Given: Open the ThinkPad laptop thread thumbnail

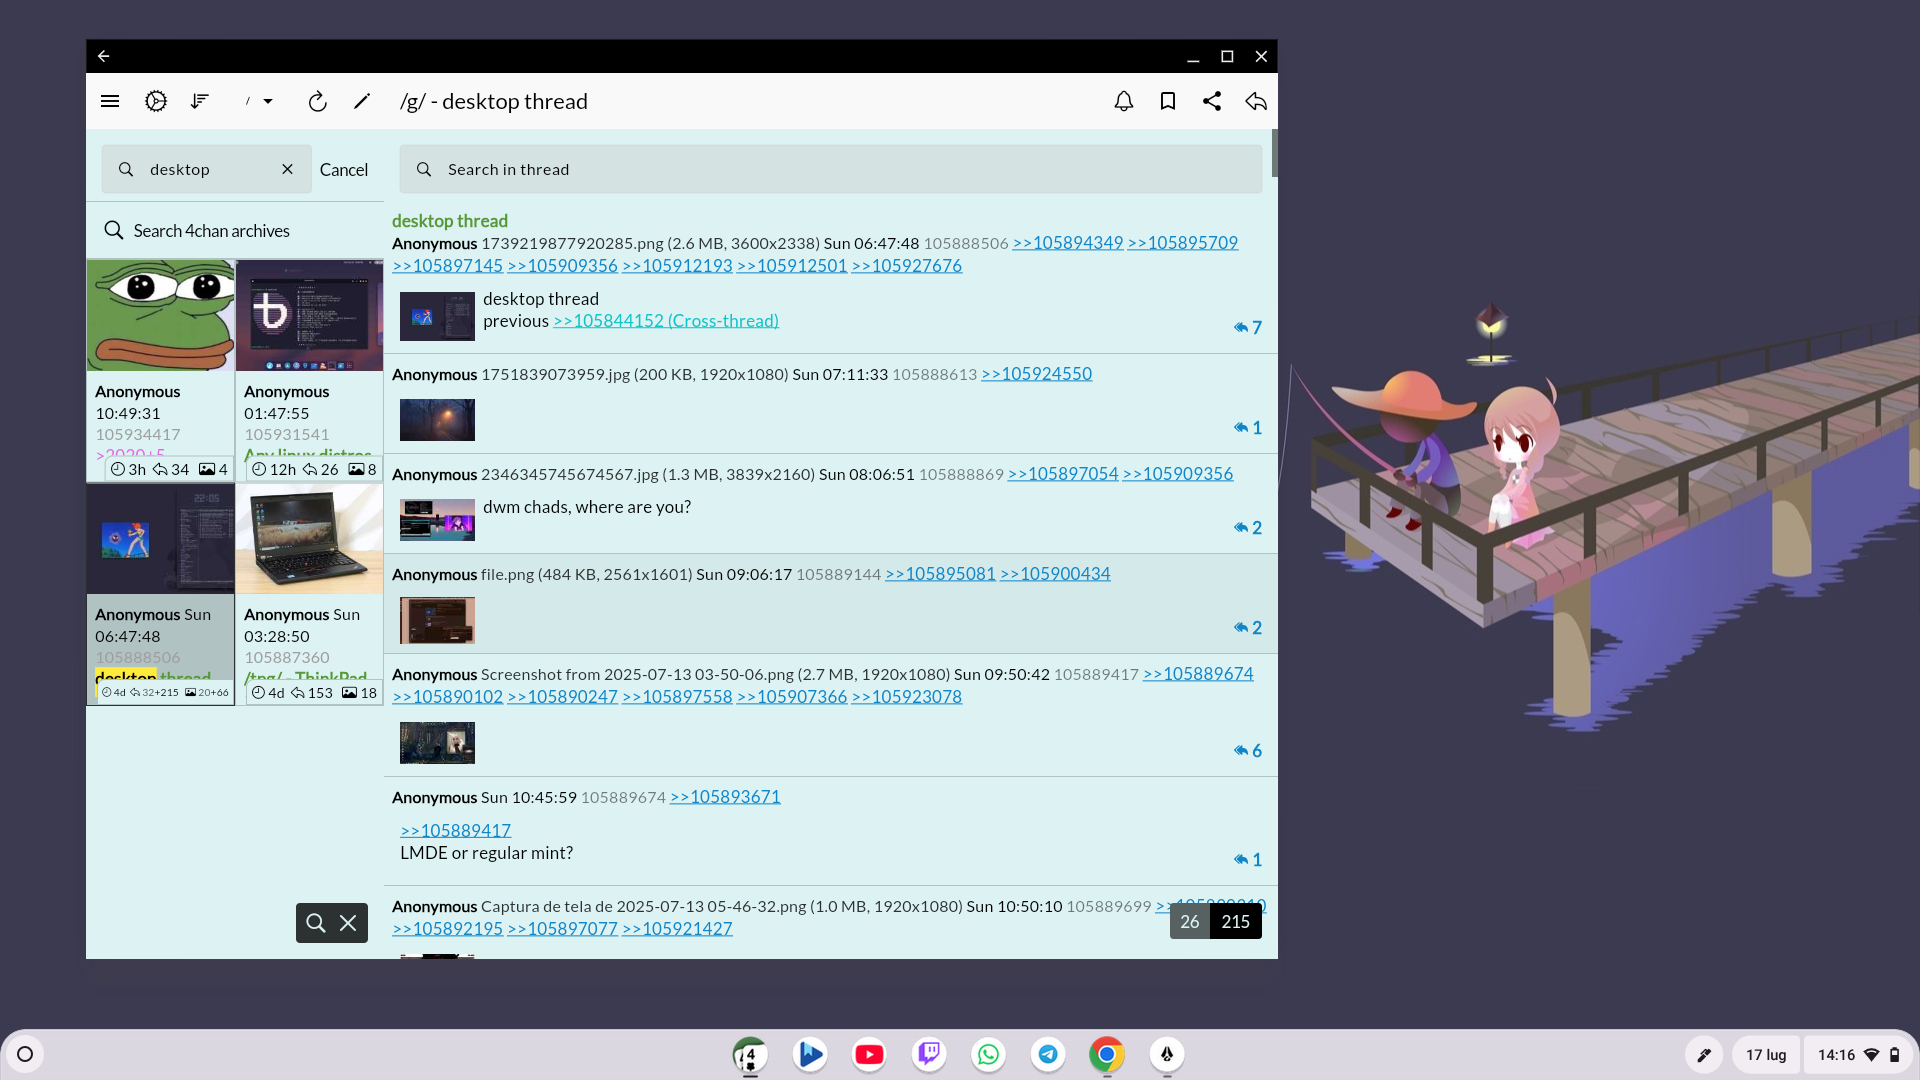Looking at the screenshot, I should coord(309,539).
